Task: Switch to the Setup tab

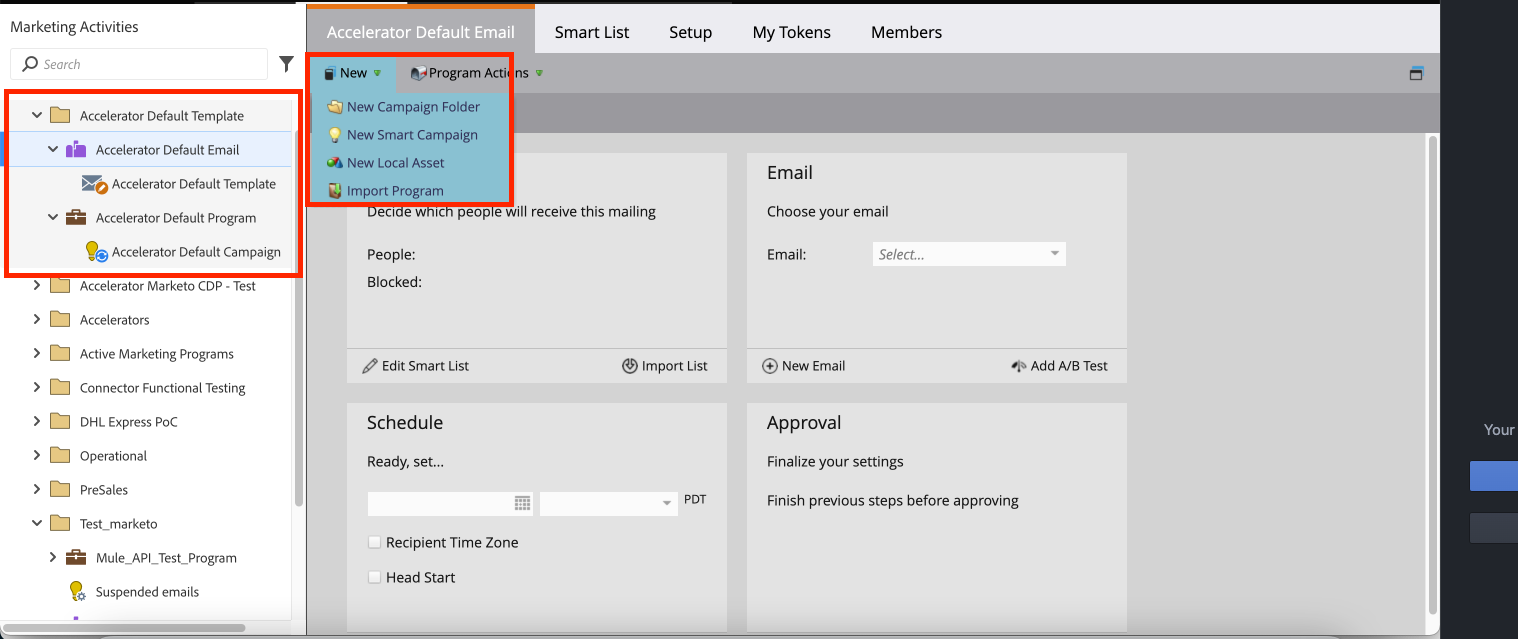Action: [x=691, y=32]
